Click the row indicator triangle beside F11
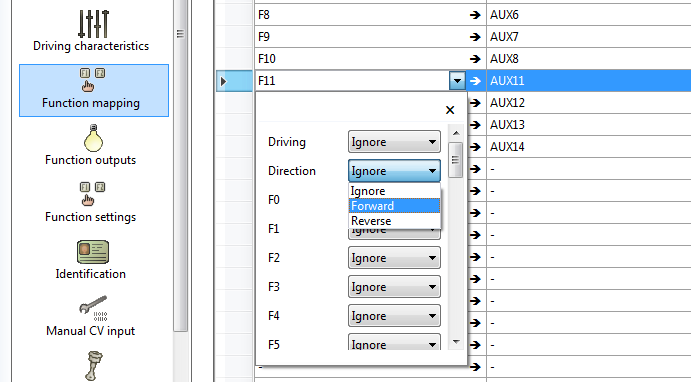691x382 pixels. 223,81
